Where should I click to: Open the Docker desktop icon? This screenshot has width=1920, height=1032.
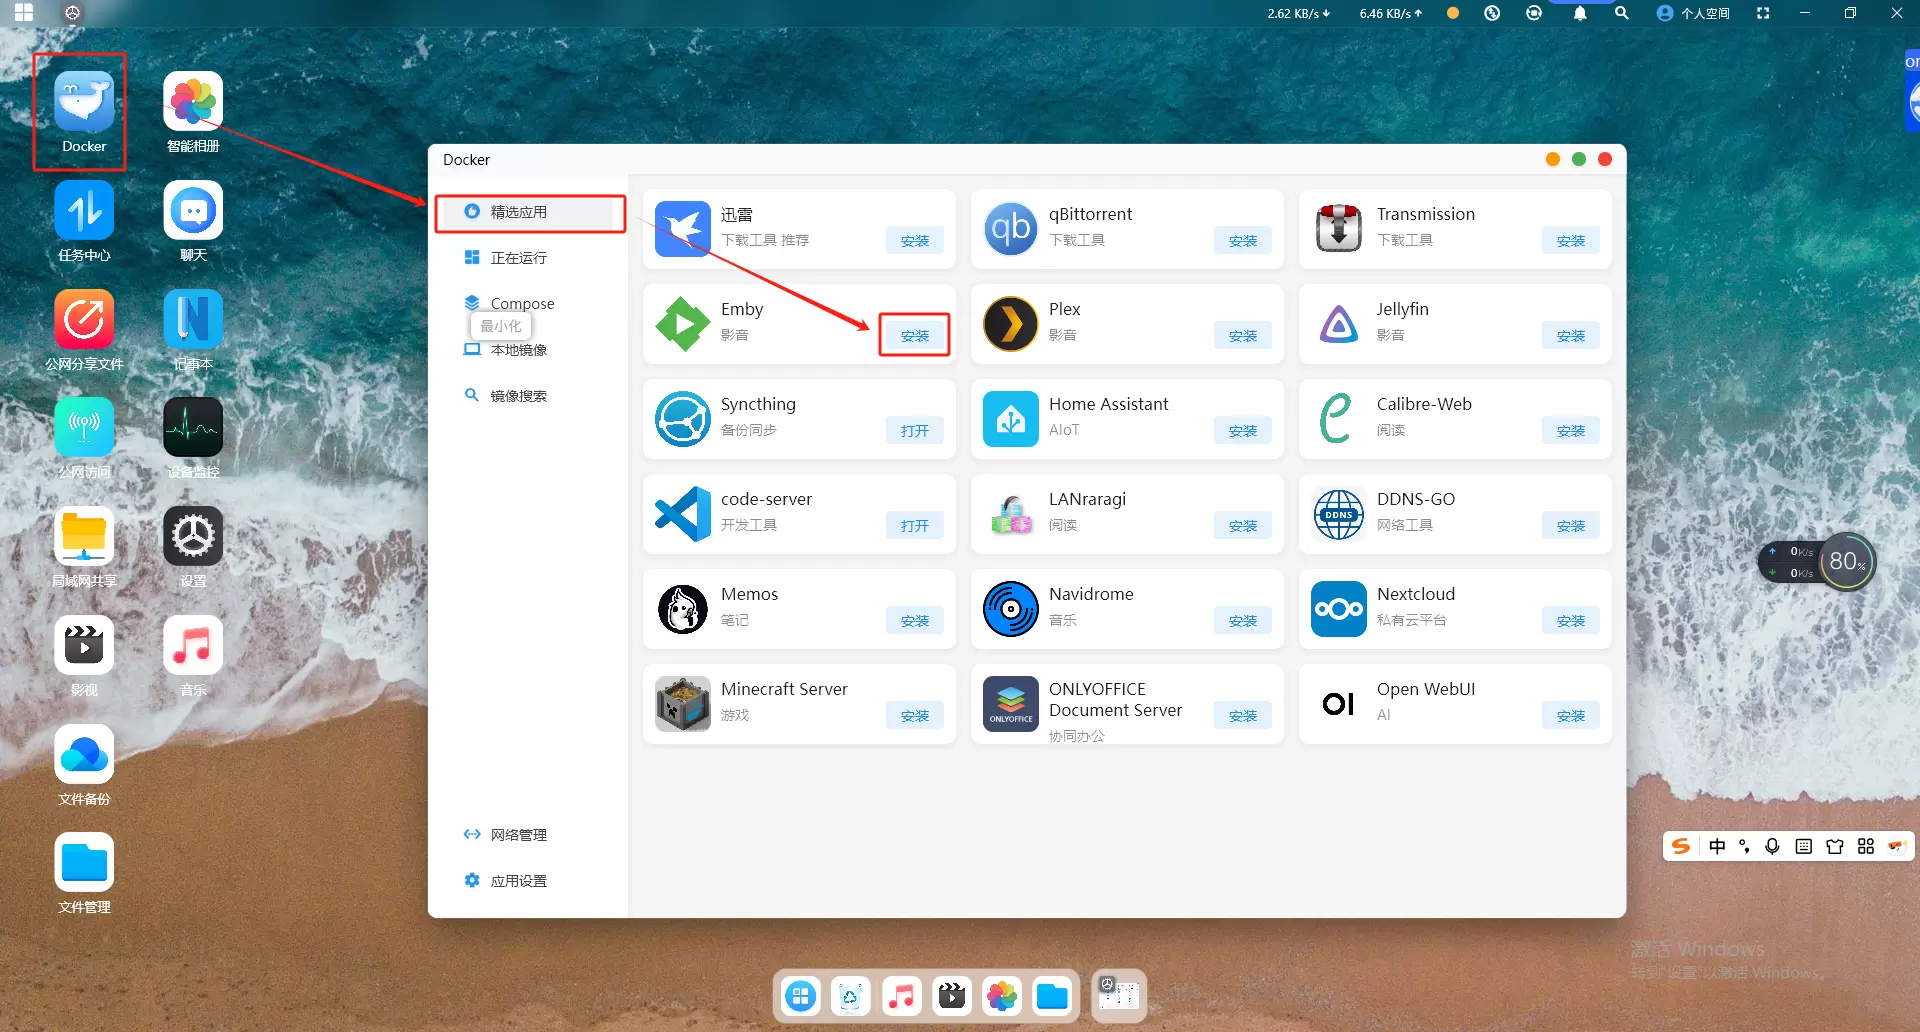coord(84,104)
